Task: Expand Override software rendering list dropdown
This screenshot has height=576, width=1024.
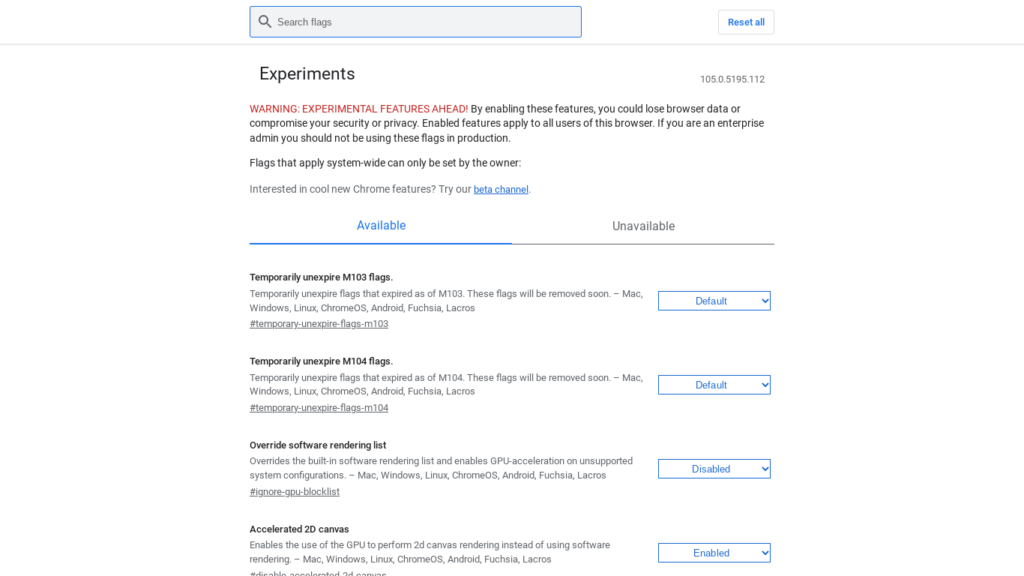Action: pos(714,469)
